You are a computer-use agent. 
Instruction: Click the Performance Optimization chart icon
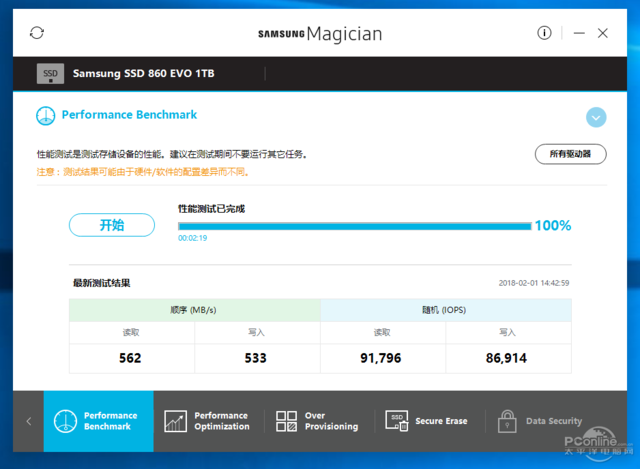pyautogui.click(x=176, y=421)
